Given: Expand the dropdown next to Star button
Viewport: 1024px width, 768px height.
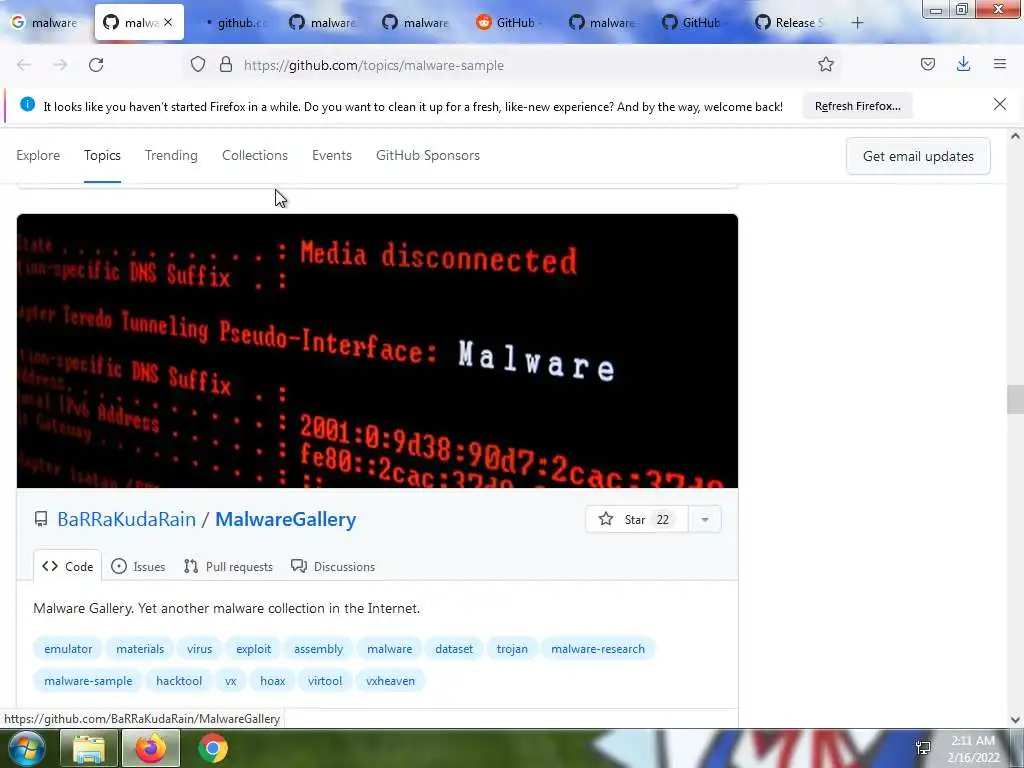Looking at the screenshot, I should pos(705,519).
